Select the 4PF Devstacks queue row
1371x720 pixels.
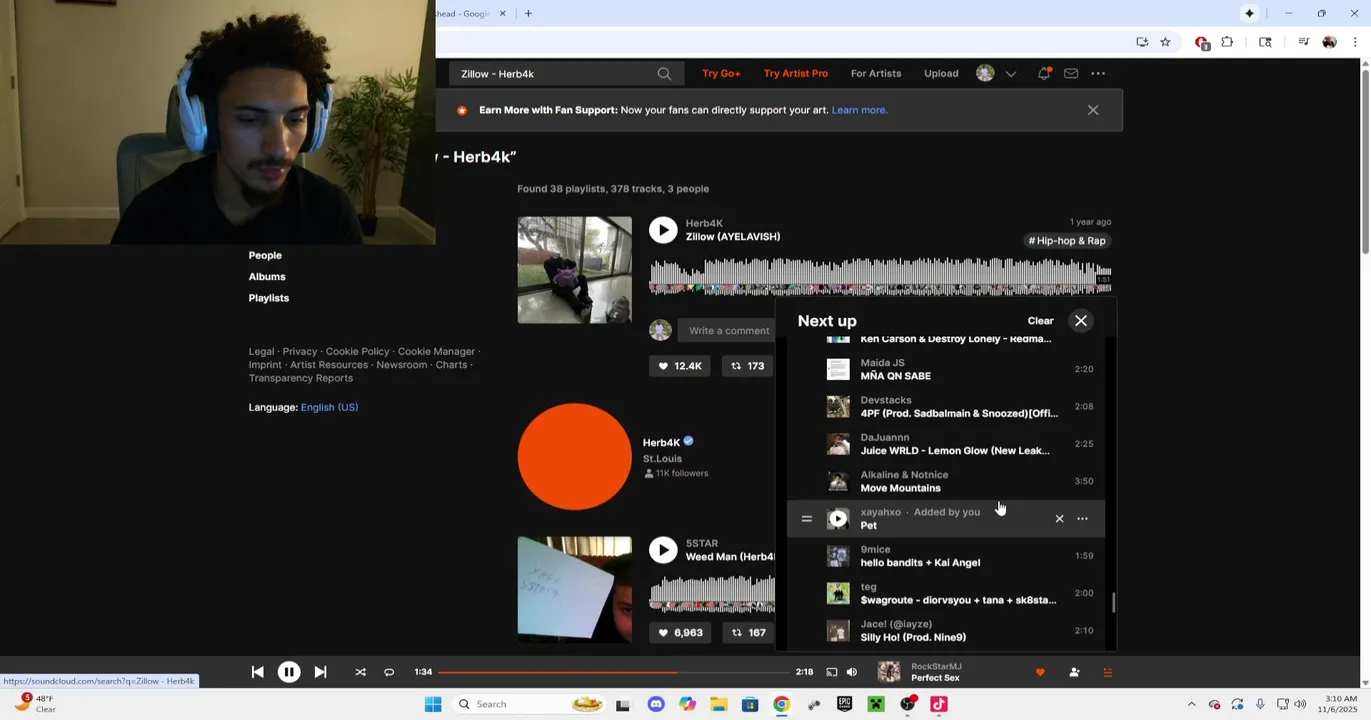coord(946,407)
